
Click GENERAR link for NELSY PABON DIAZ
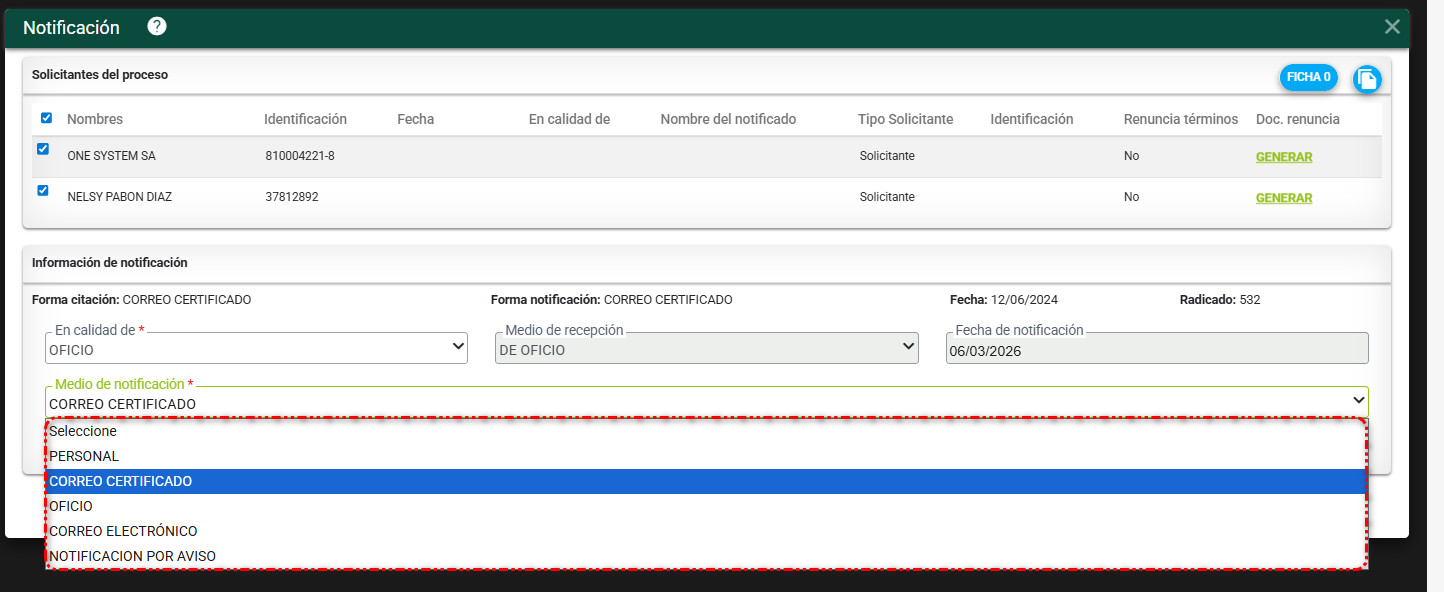1283,198
